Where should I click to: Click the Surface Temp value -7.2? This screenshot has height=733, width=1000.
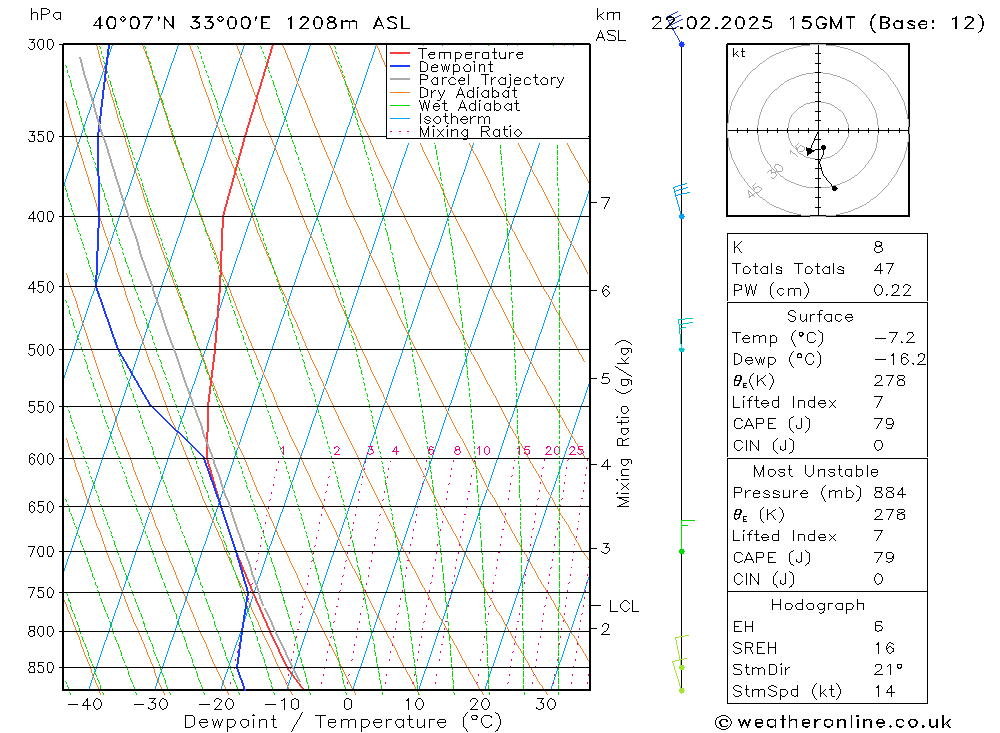pos(894,337)
